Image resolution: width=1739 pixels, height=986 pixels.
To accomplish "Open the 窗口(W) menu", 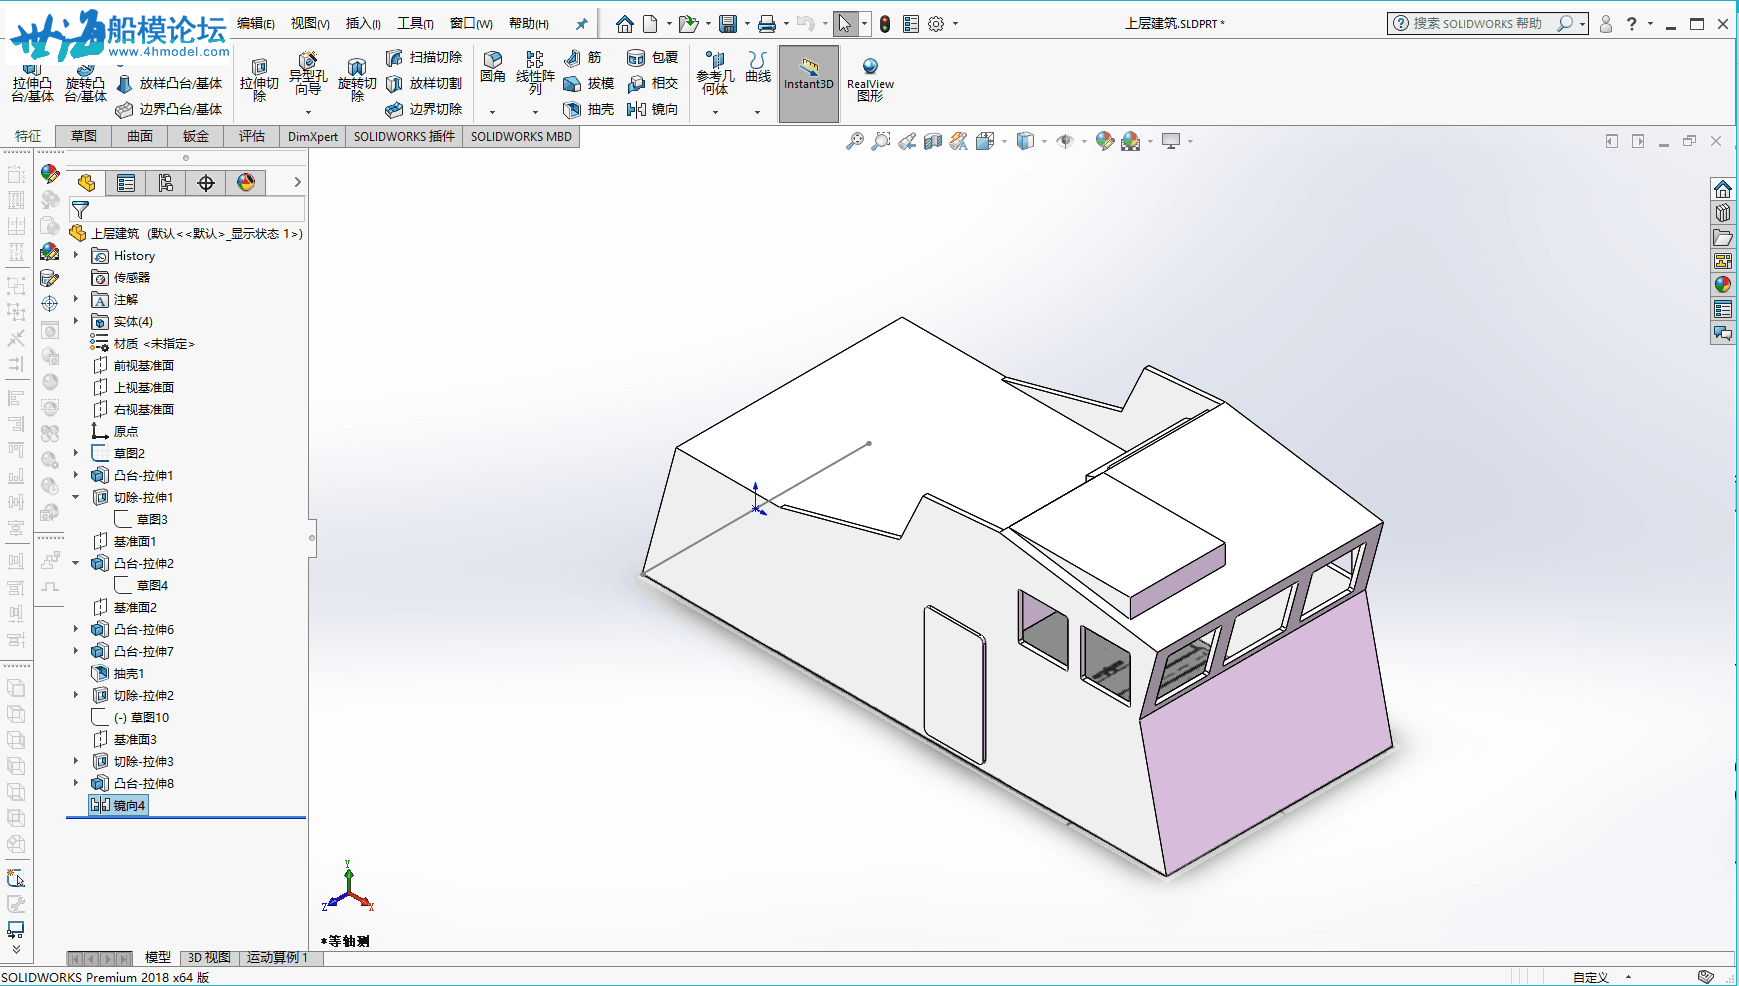I will [471, 24].
